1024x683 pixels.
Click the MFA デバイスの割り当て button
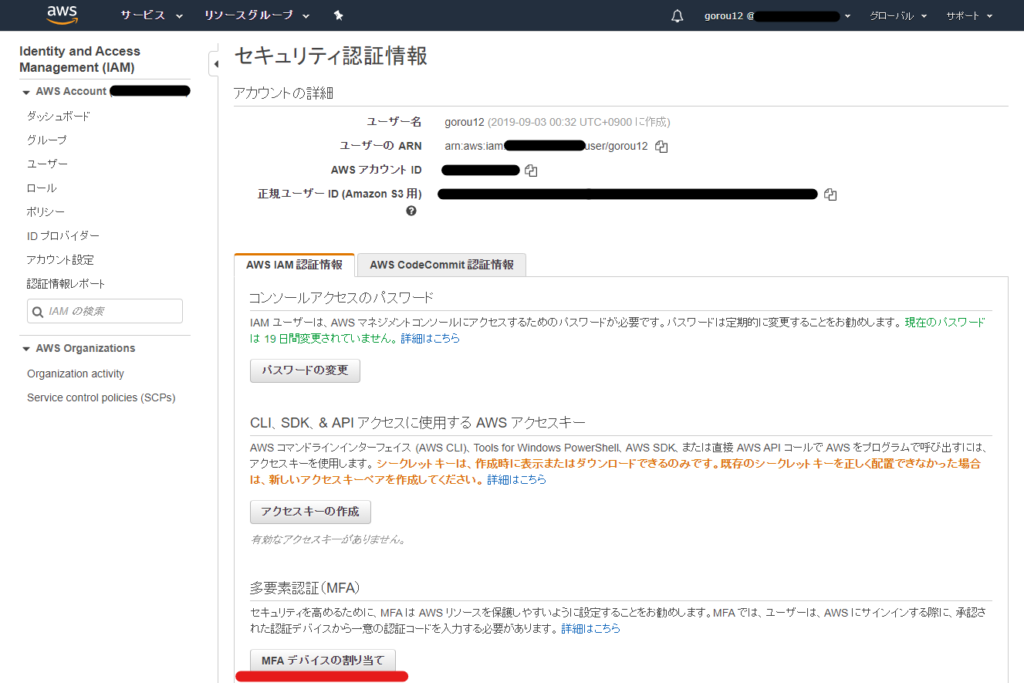(323, 660)
